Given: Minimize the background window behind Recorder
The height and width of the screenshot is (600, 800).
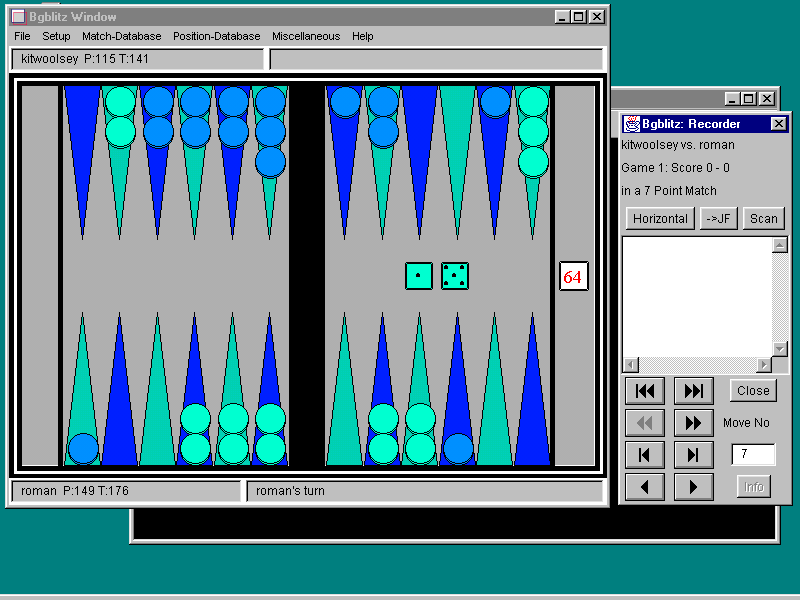Looking at the screenshot, I should point(733,98).
